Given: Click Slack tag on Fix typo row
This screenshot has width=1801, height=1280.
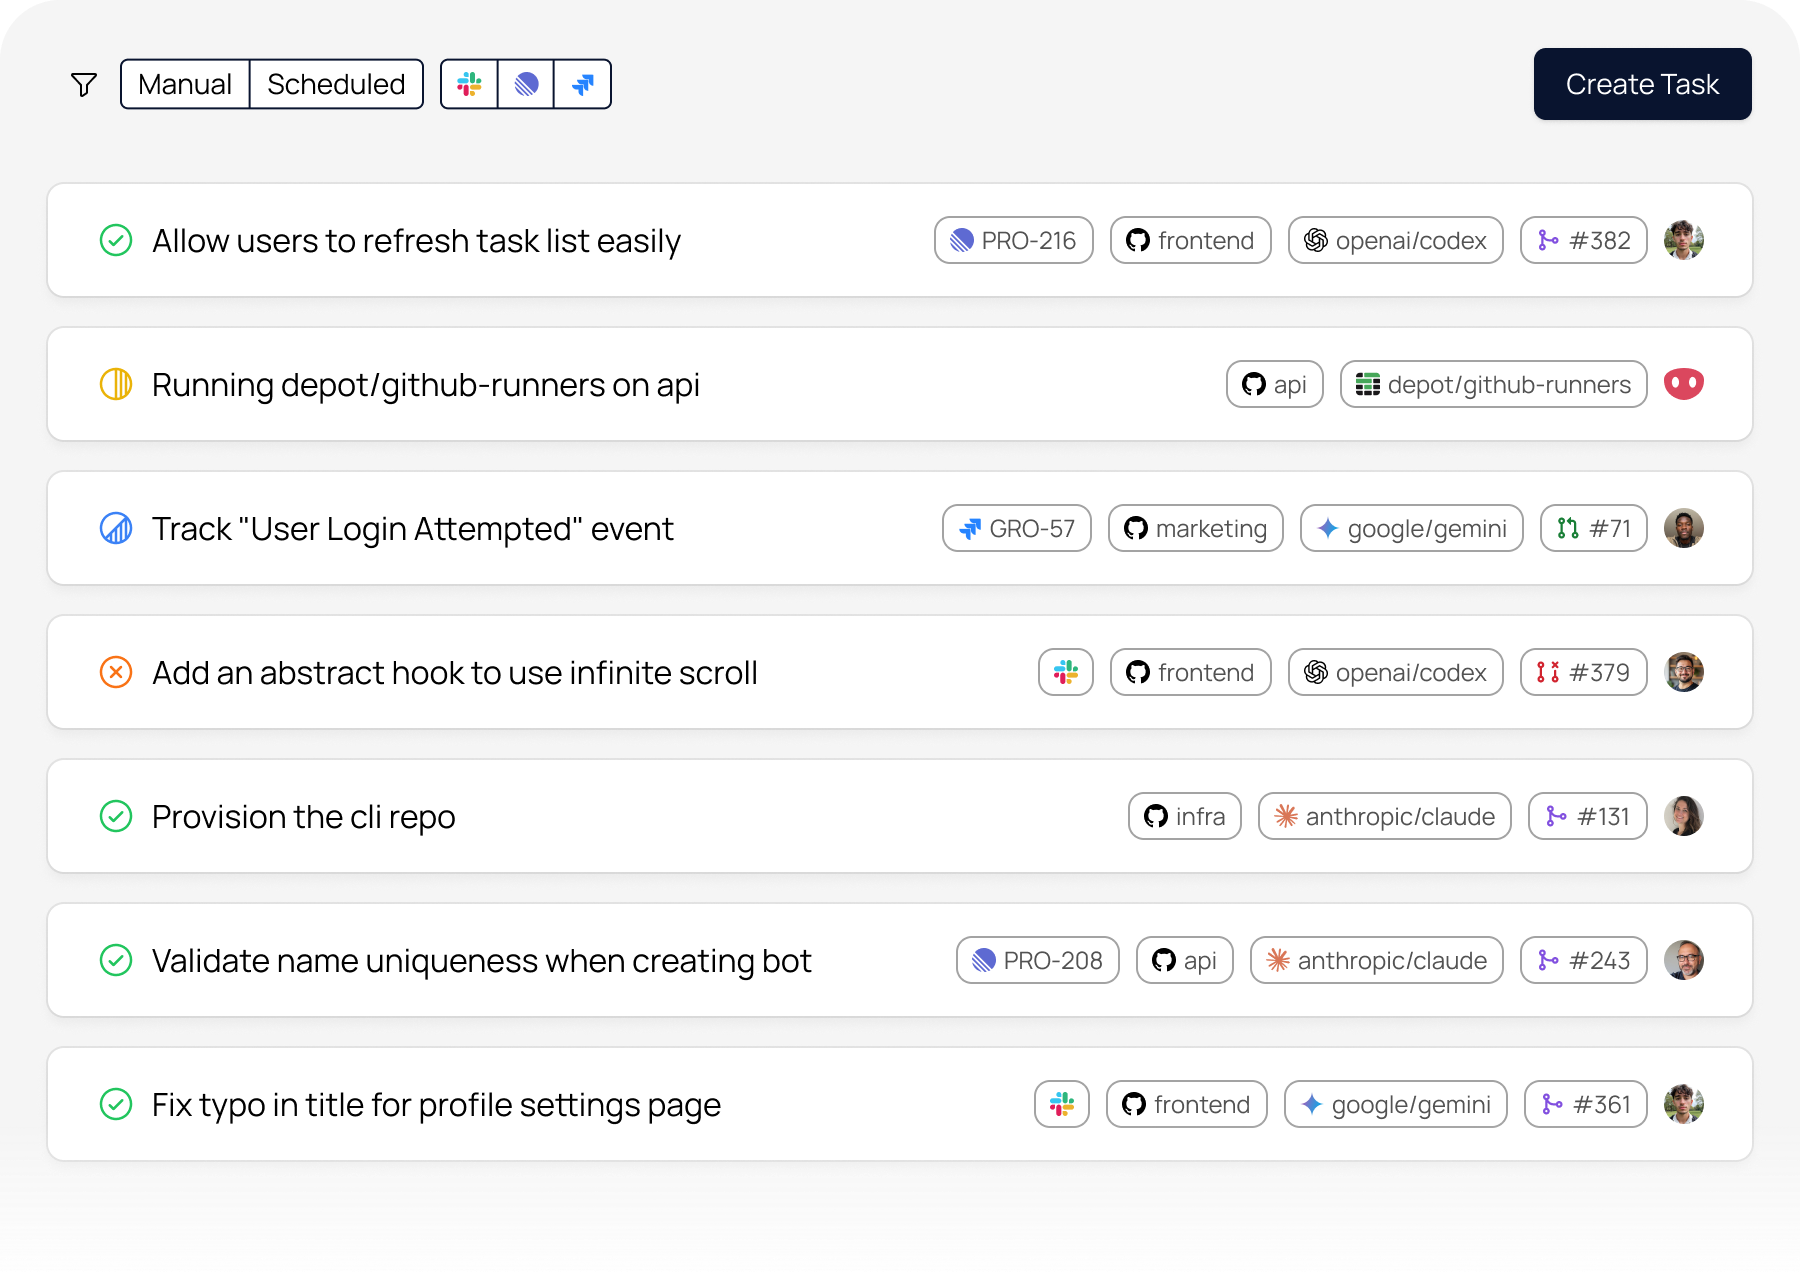Looking at the screenshot, I should coord(1062,1104).
